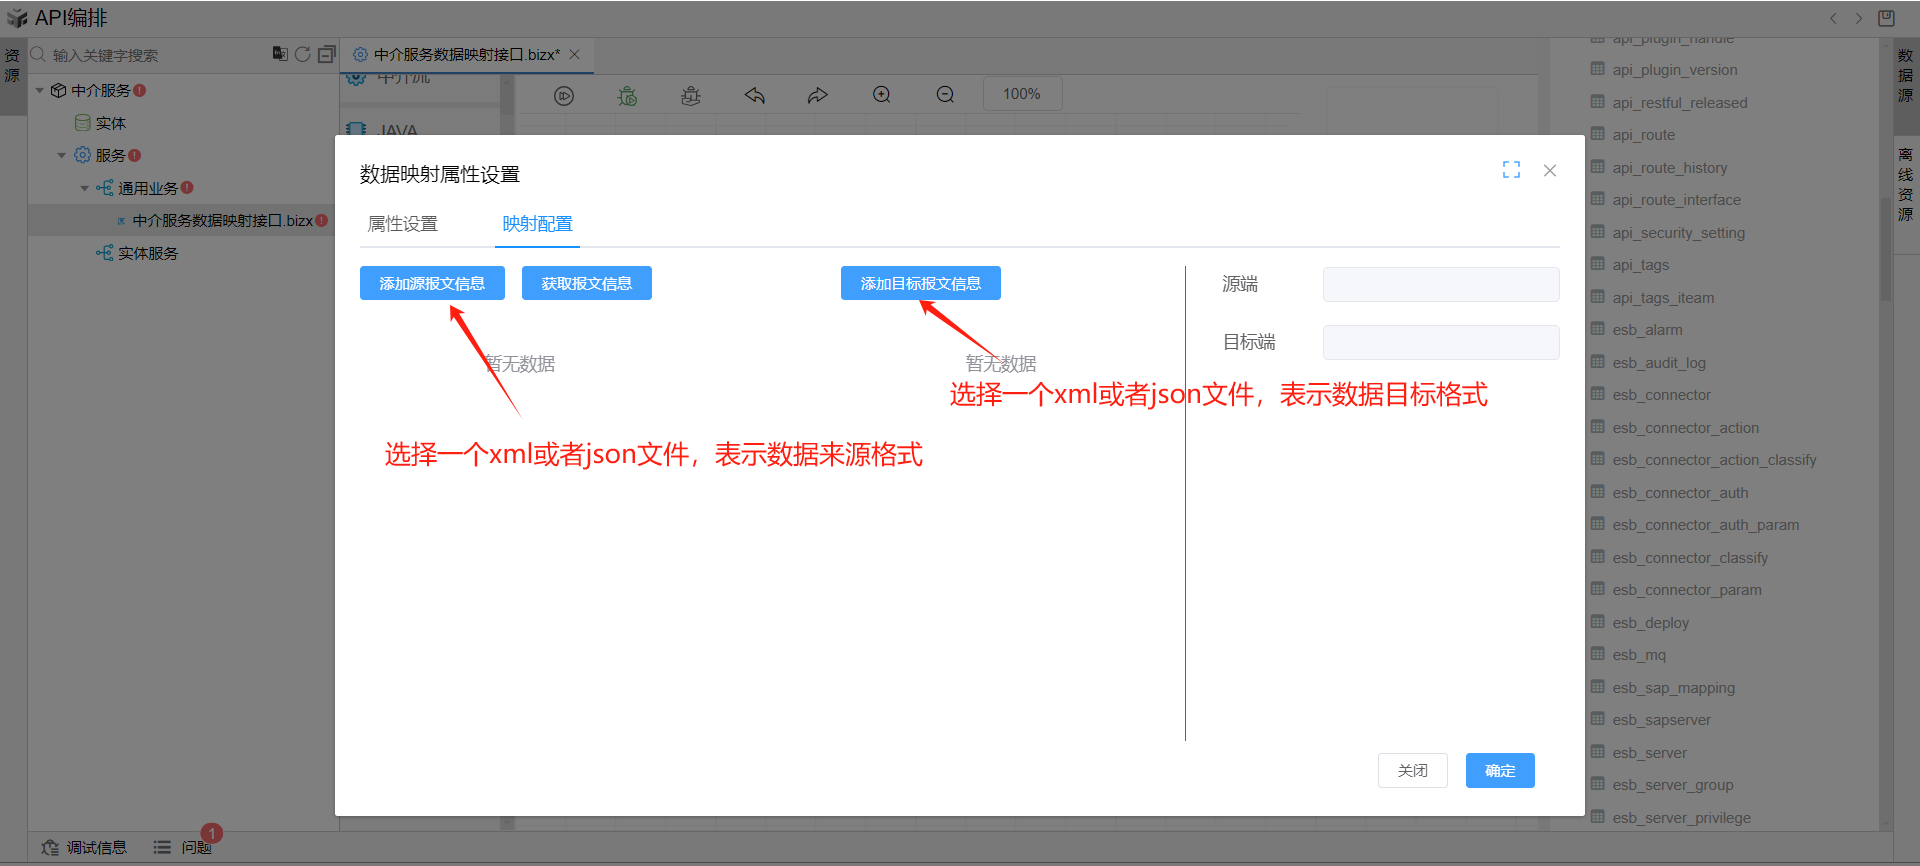Close the 中介服务数据映射接口.bizx editor tab
The height and width of the screenshot is (866, 1920).
tap(575, 54)
